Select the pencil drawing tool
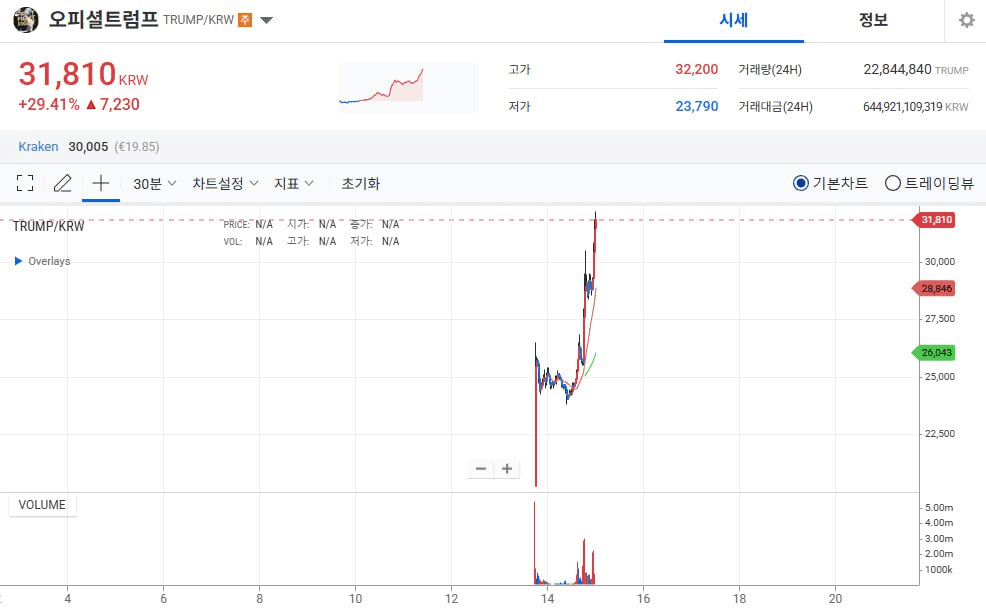Screen dimensions: 986x610 point(62,183)
